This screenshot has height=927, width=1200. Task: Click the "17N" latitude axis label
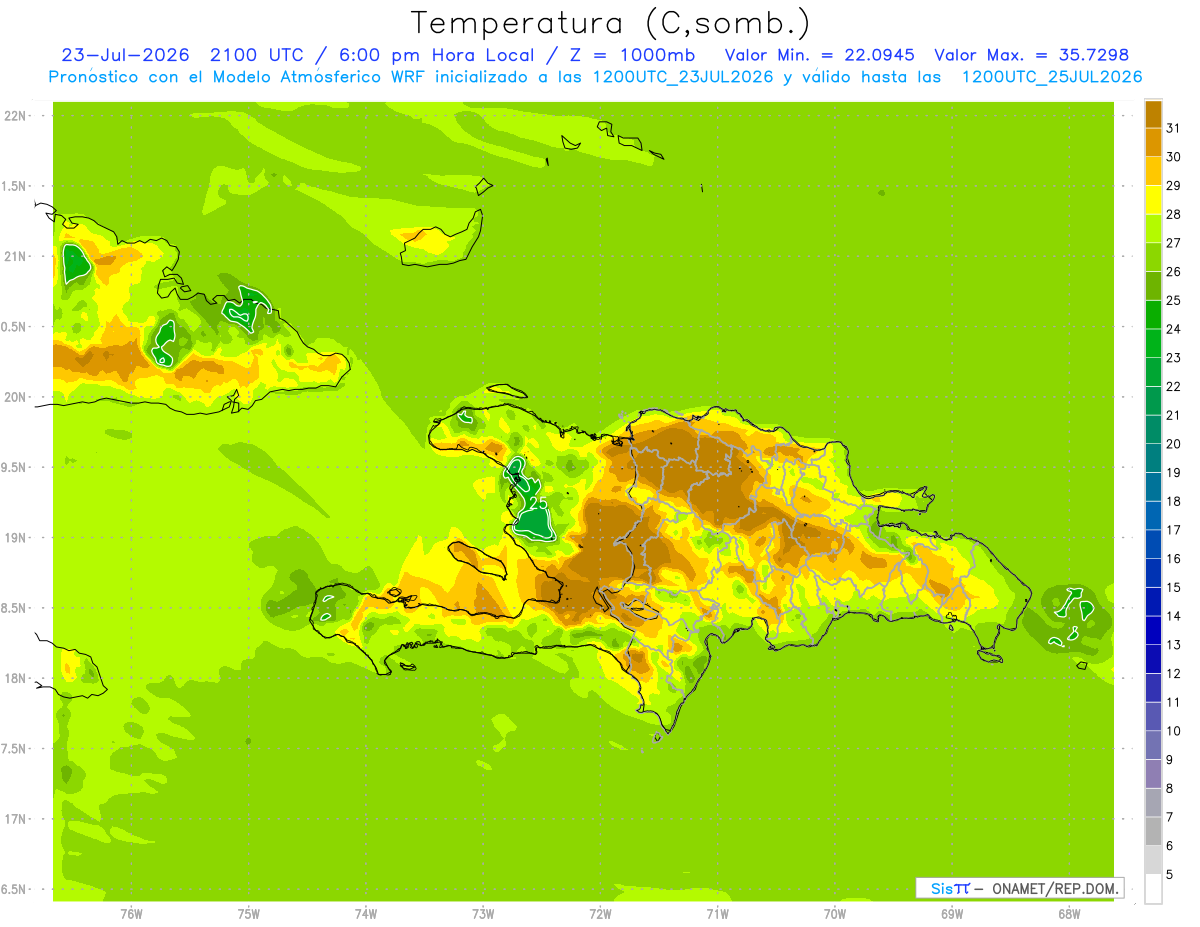click(x=14, y=819)
